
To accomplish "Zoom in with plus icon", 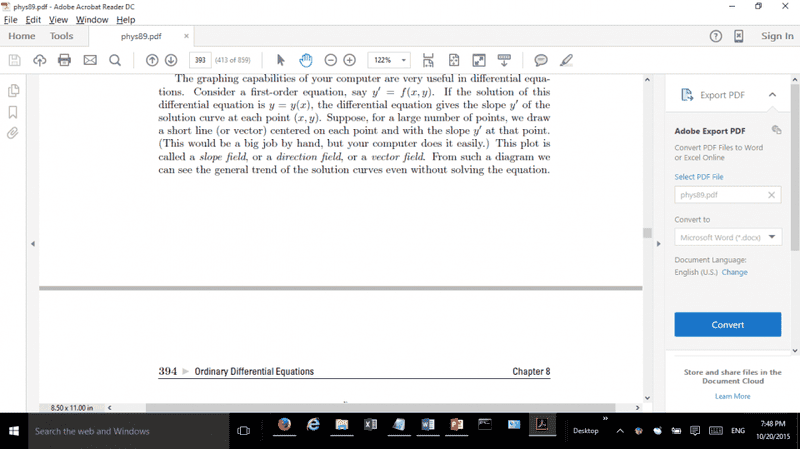I will click(349, 60).
